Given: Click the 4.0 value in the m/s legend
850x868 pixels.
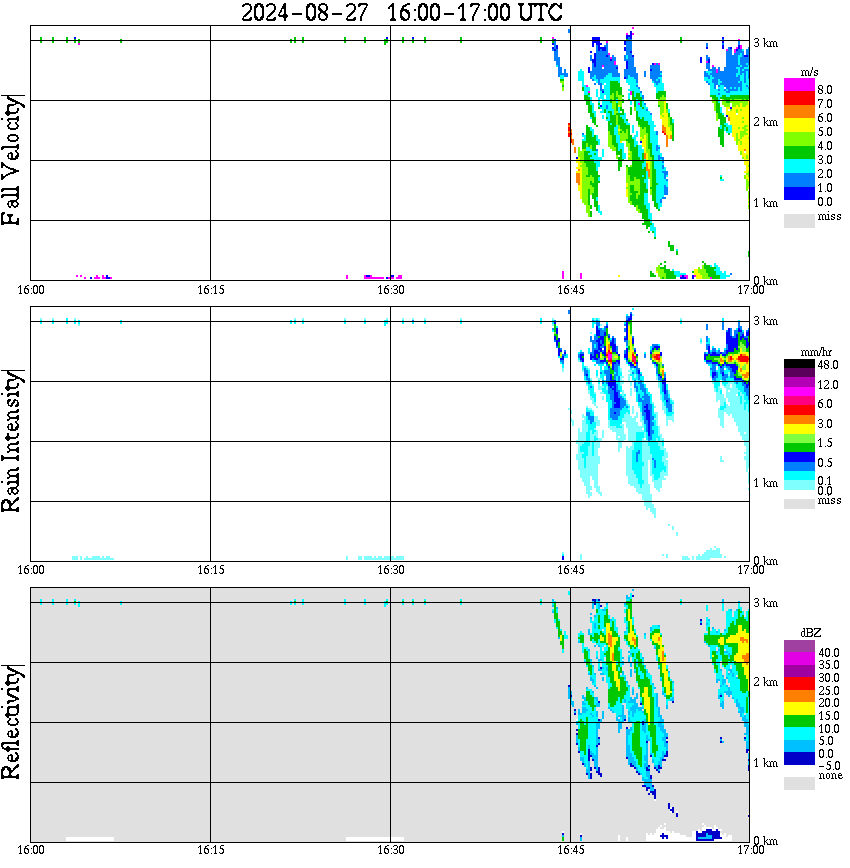Looking at the screenshot, I should coord(825,146).
